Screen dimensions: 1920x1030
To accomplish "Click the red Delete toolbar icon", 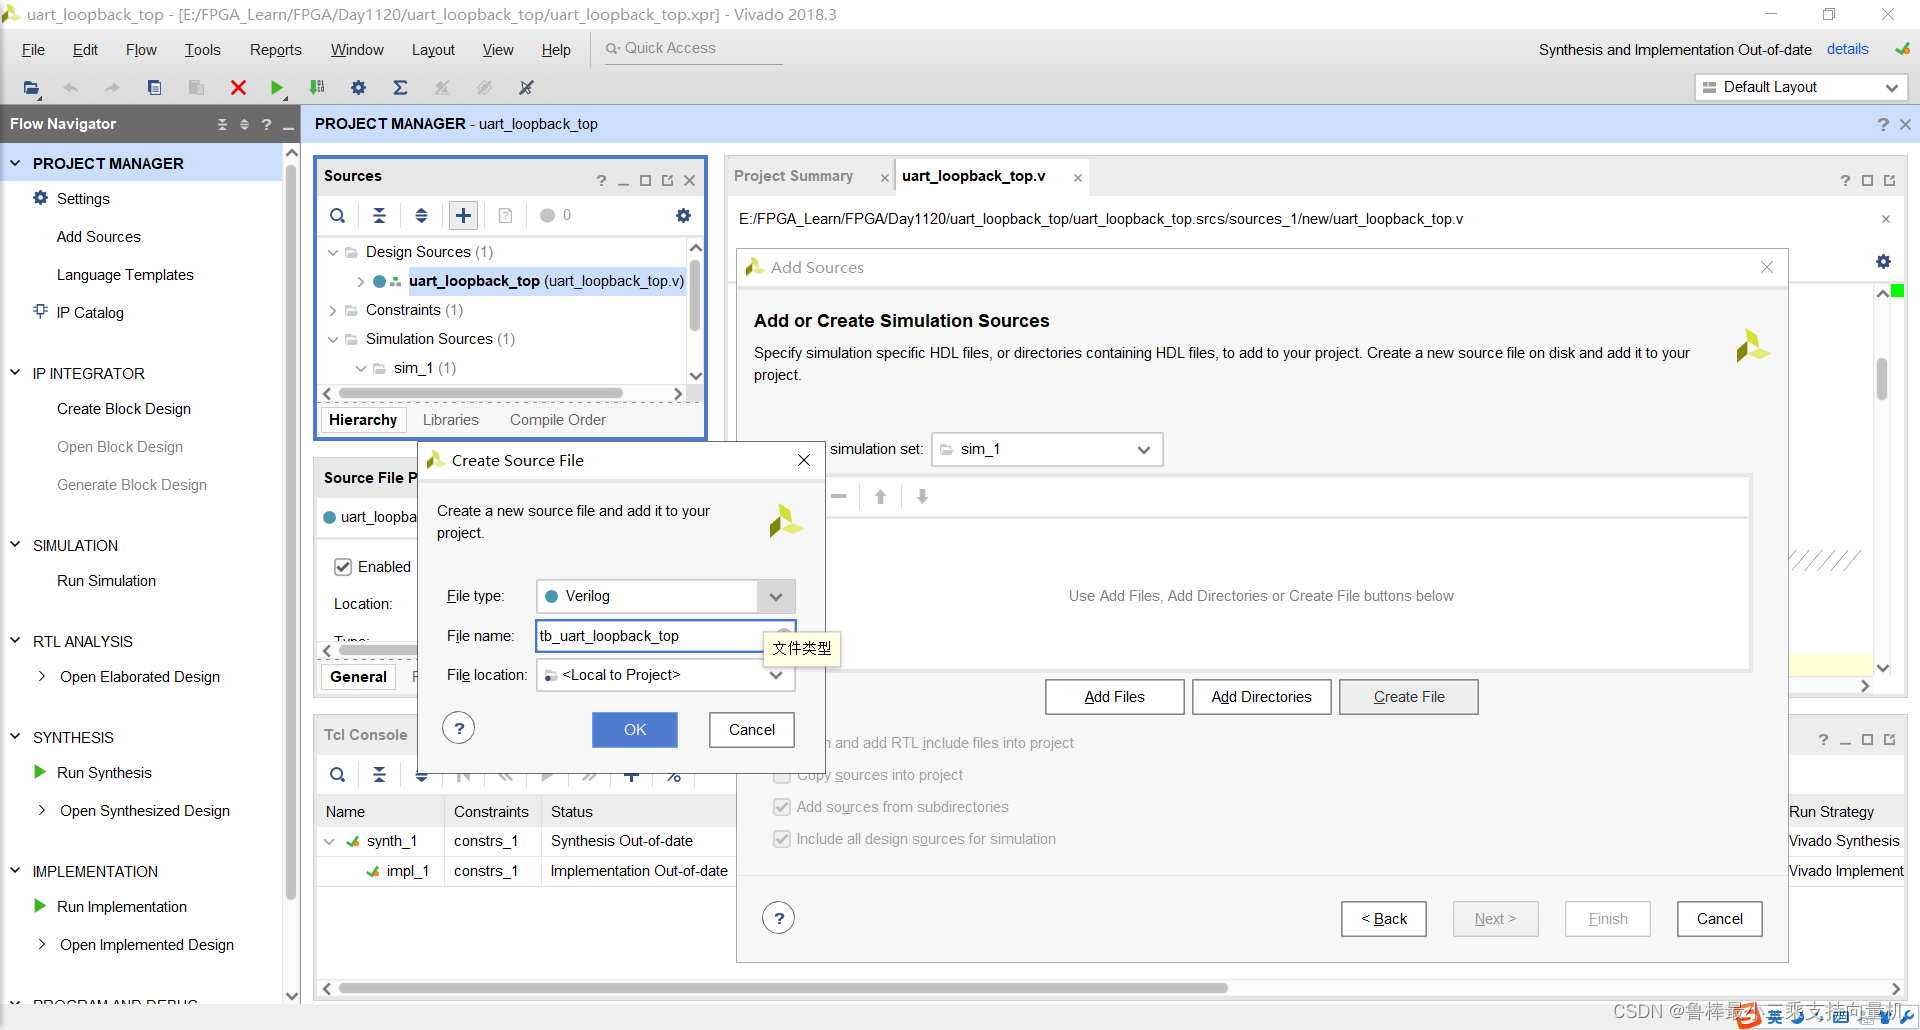I will click(x=238, y=88).
